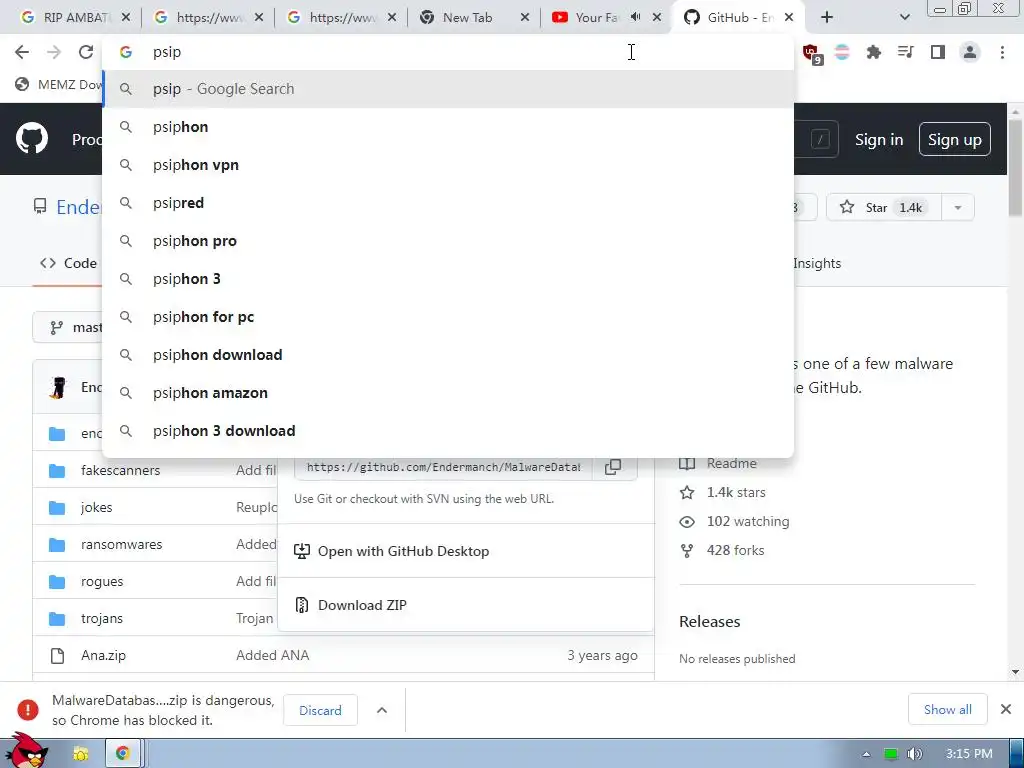Click the red dangerous download warning icon
Image resolution: width=1024 pixels, height=768 pixels.
tap(27, 710)
